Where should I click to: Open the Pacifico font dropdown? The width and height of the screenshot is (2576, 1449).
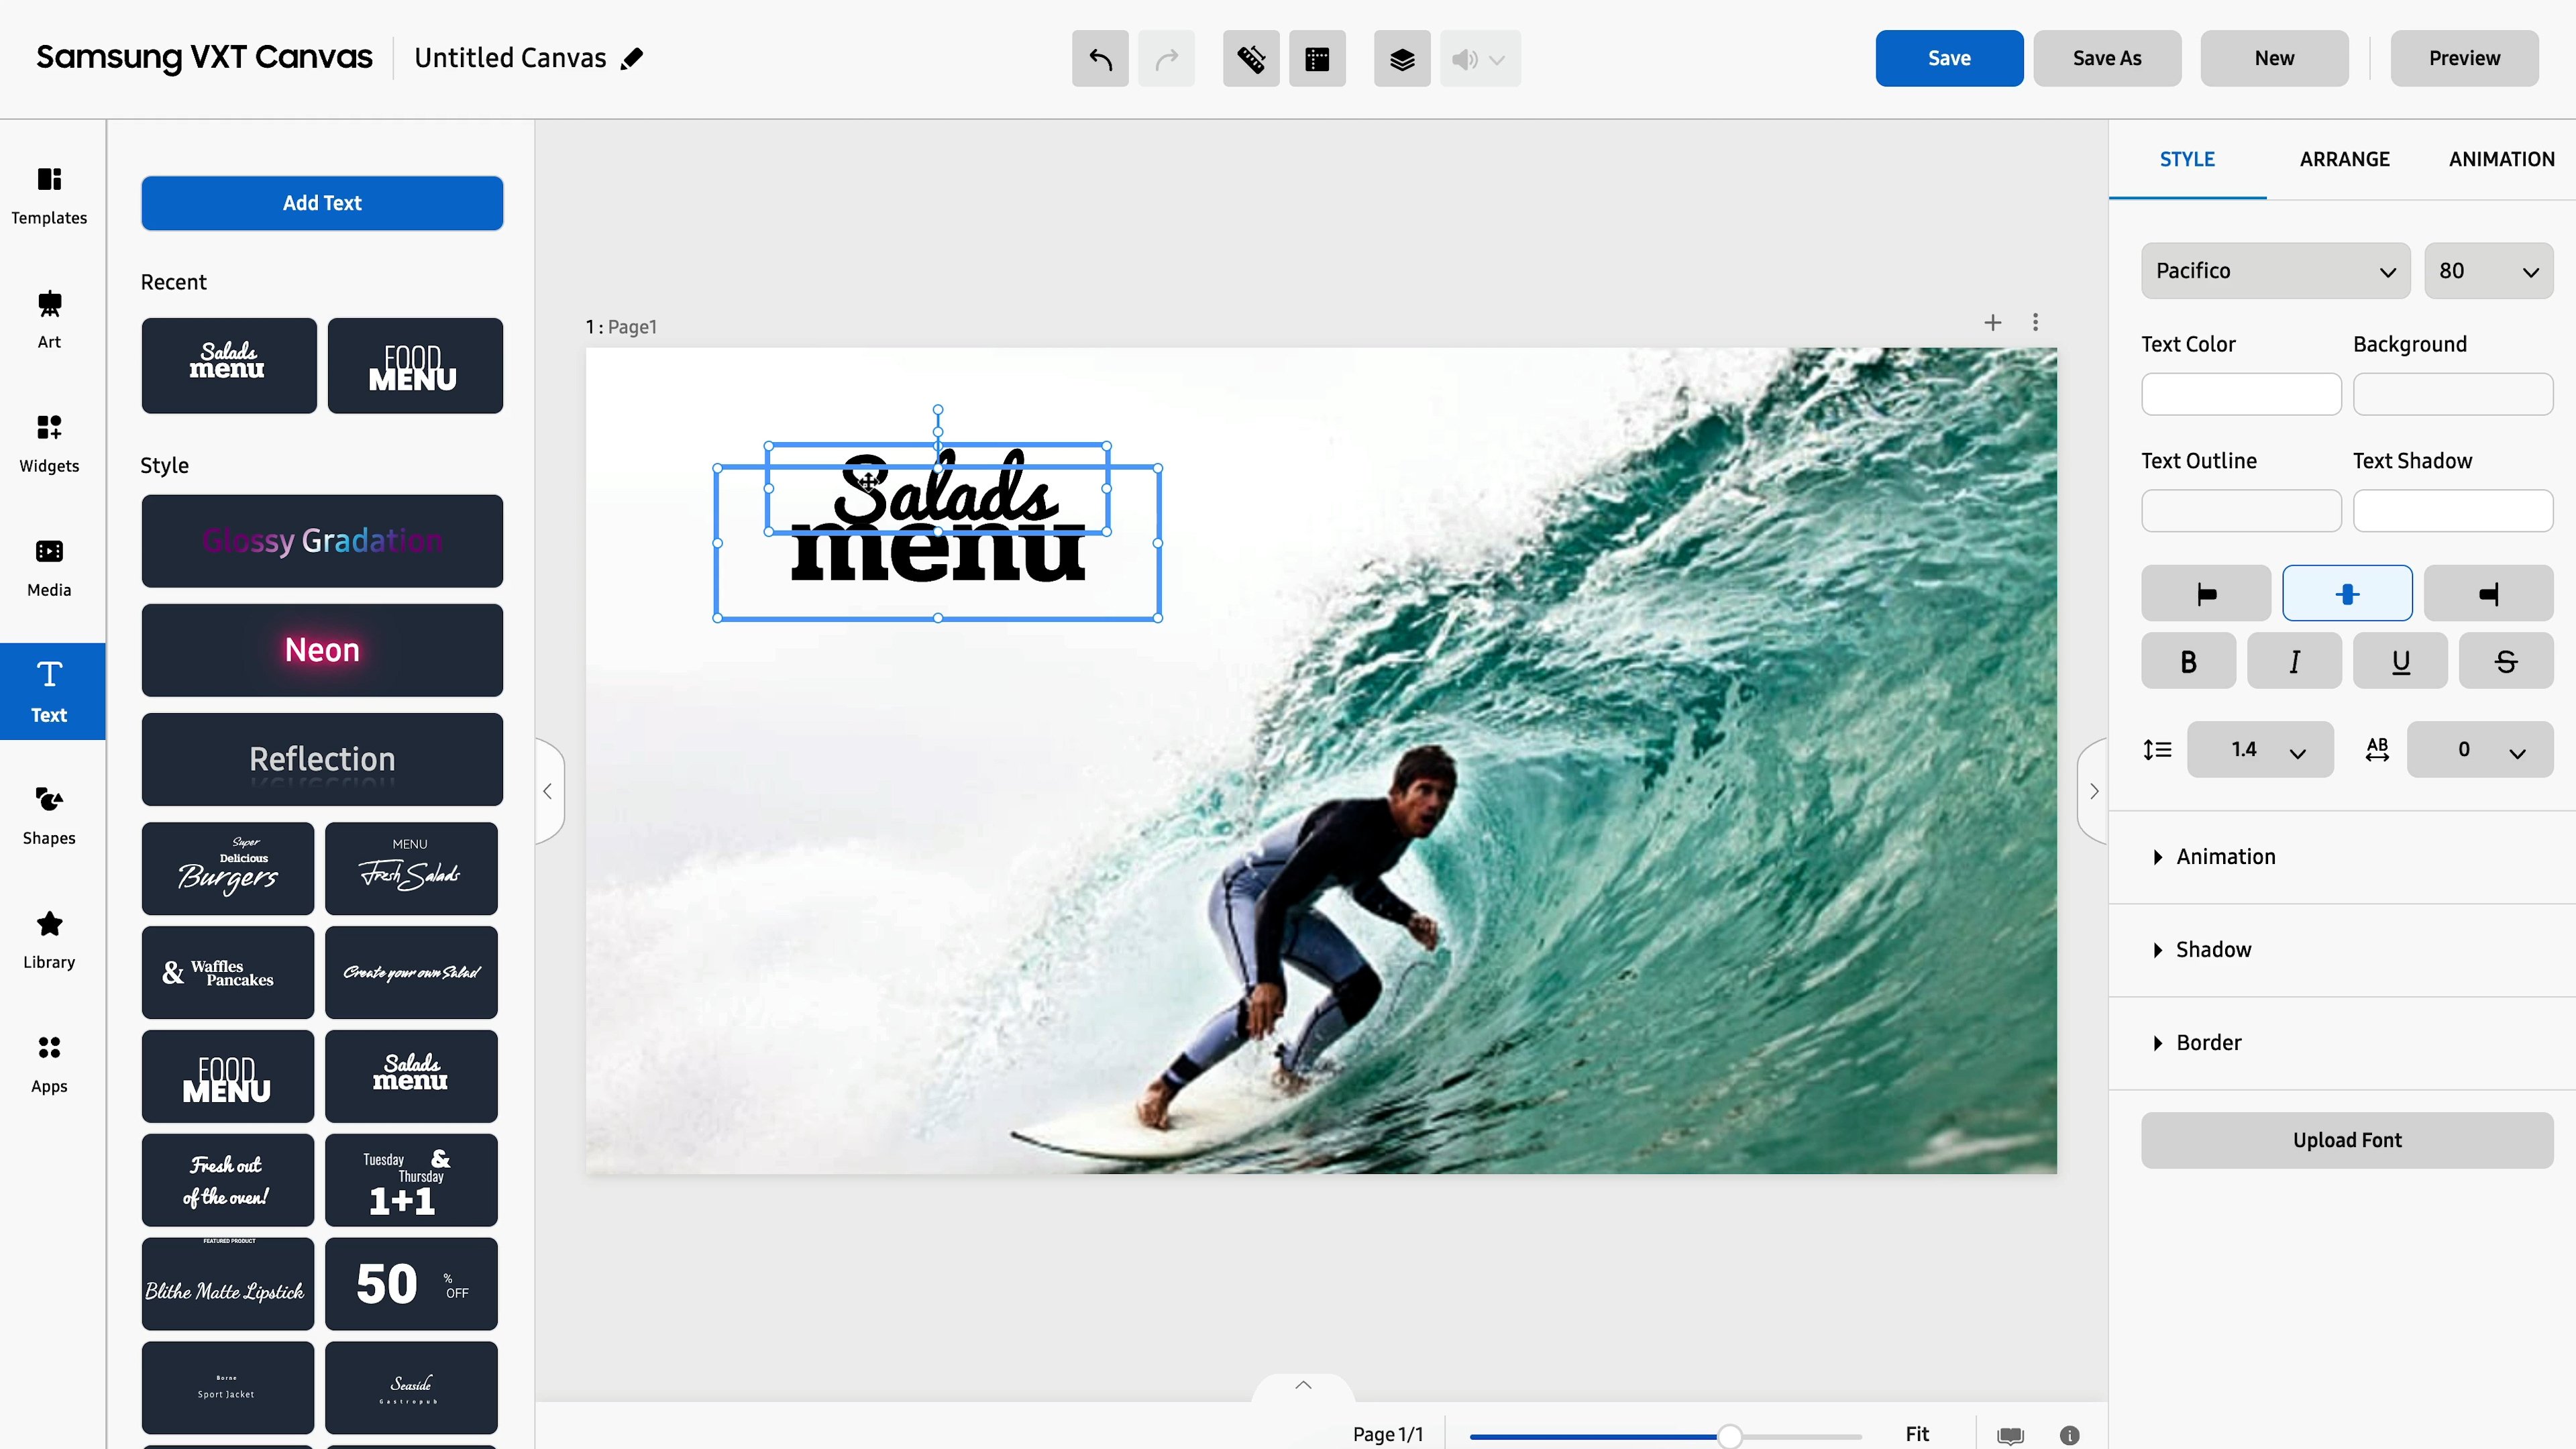click(x=2275, y=271)
